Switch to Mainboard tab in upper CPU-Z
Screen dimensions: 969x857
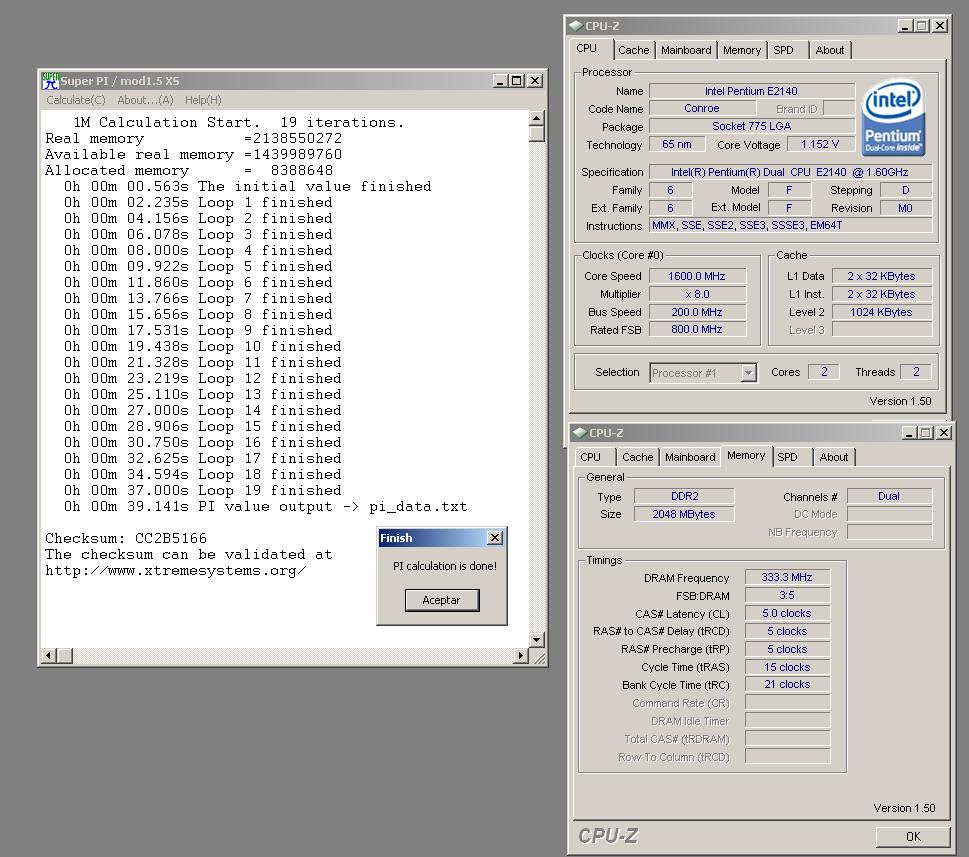click(686, 50)
